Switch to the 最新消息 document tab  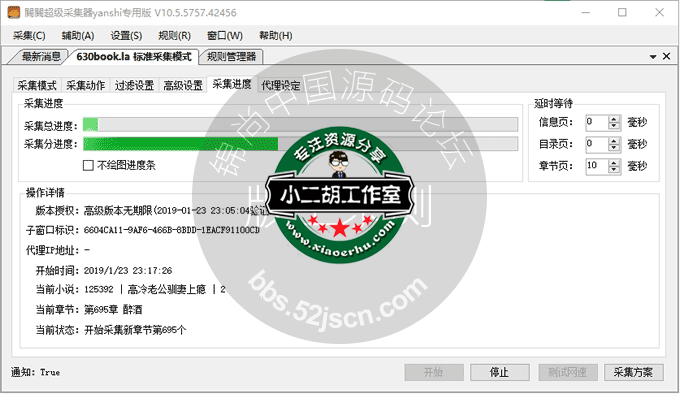40,56
